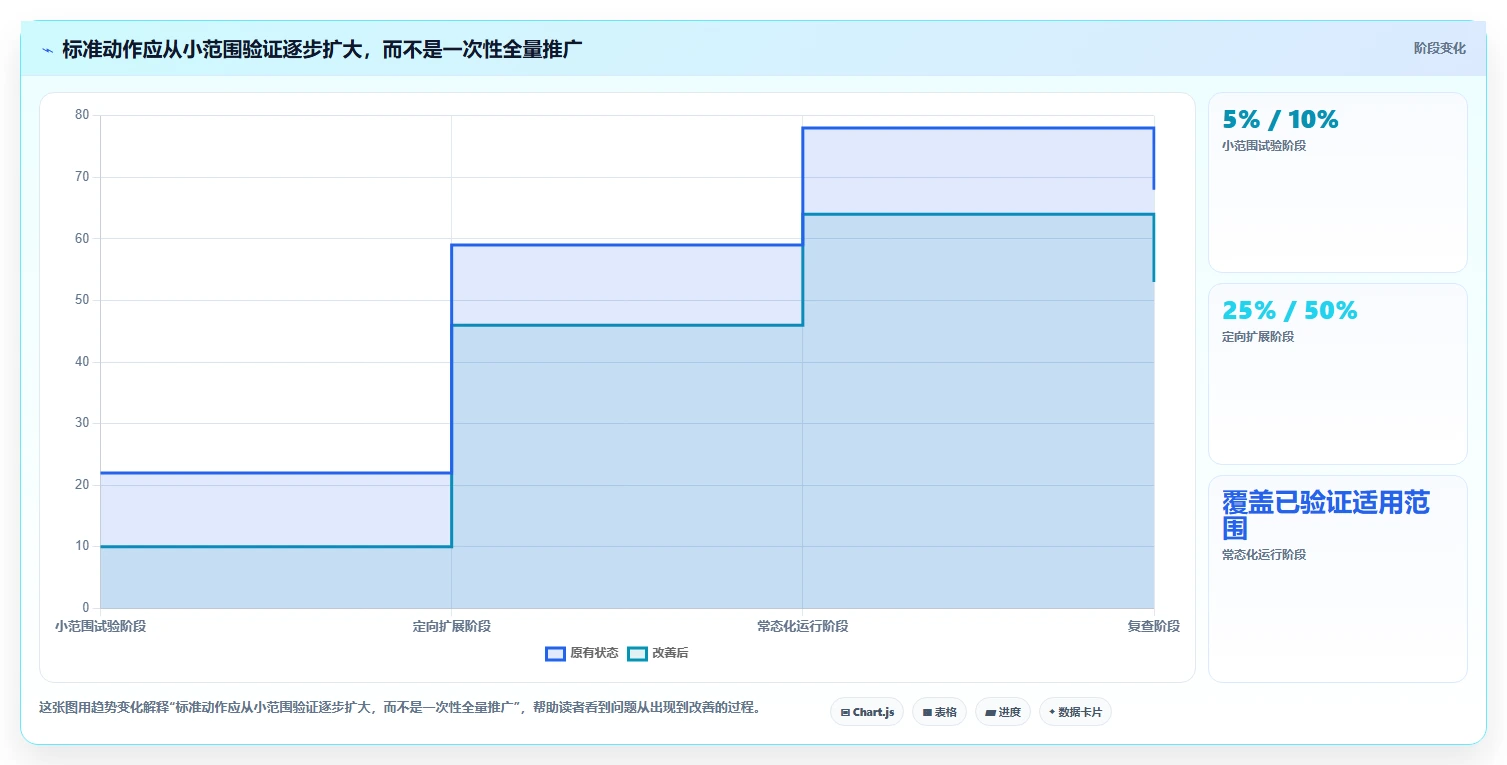The image size is (1507, 765).
Task: Select the 数据卡片 tag pill
Action: pos(1075,712)
